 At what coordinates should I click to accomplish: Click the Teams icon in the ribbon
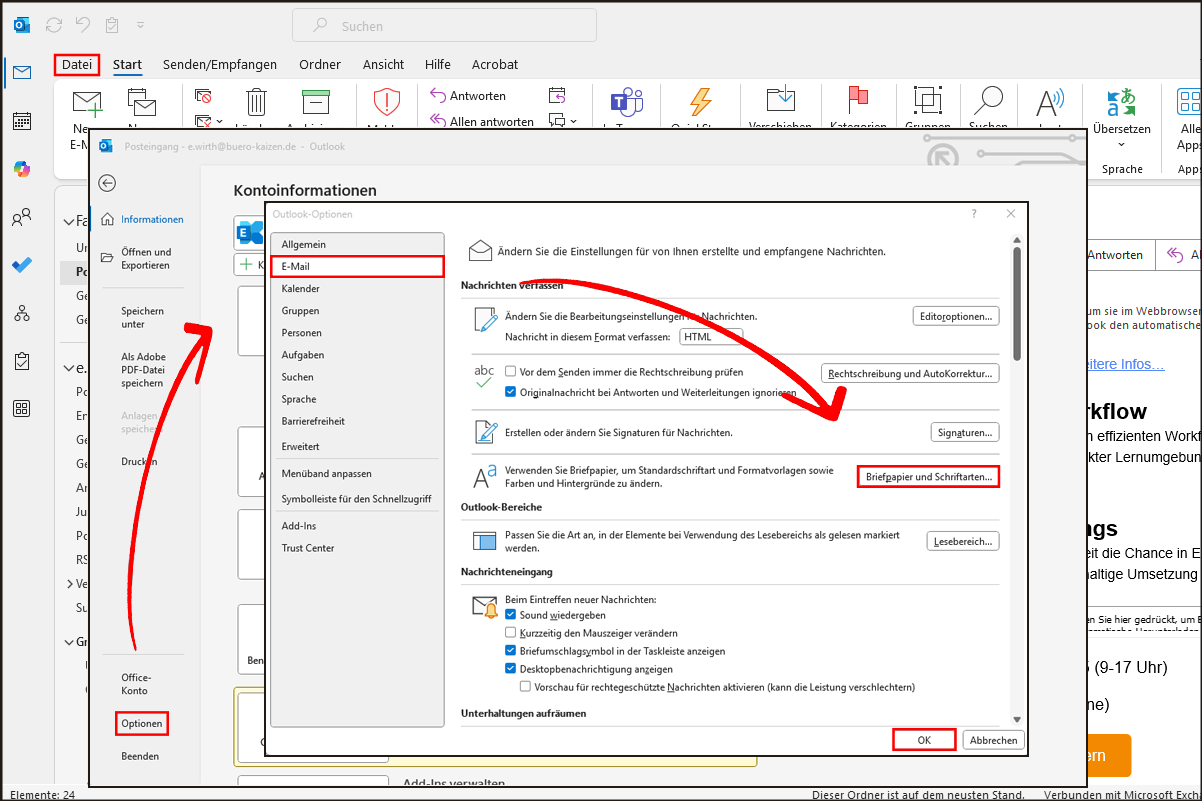[x=625, y=102]
